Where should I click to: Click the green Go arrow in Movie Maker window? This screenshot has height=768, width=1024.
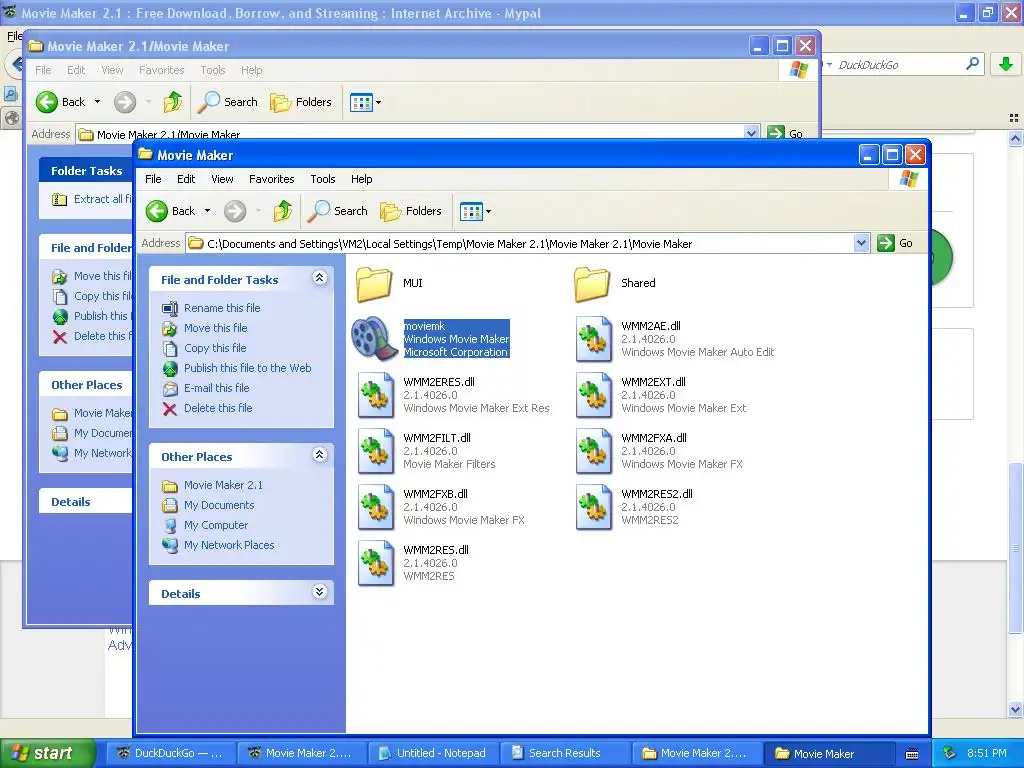[x=886, y=243]
